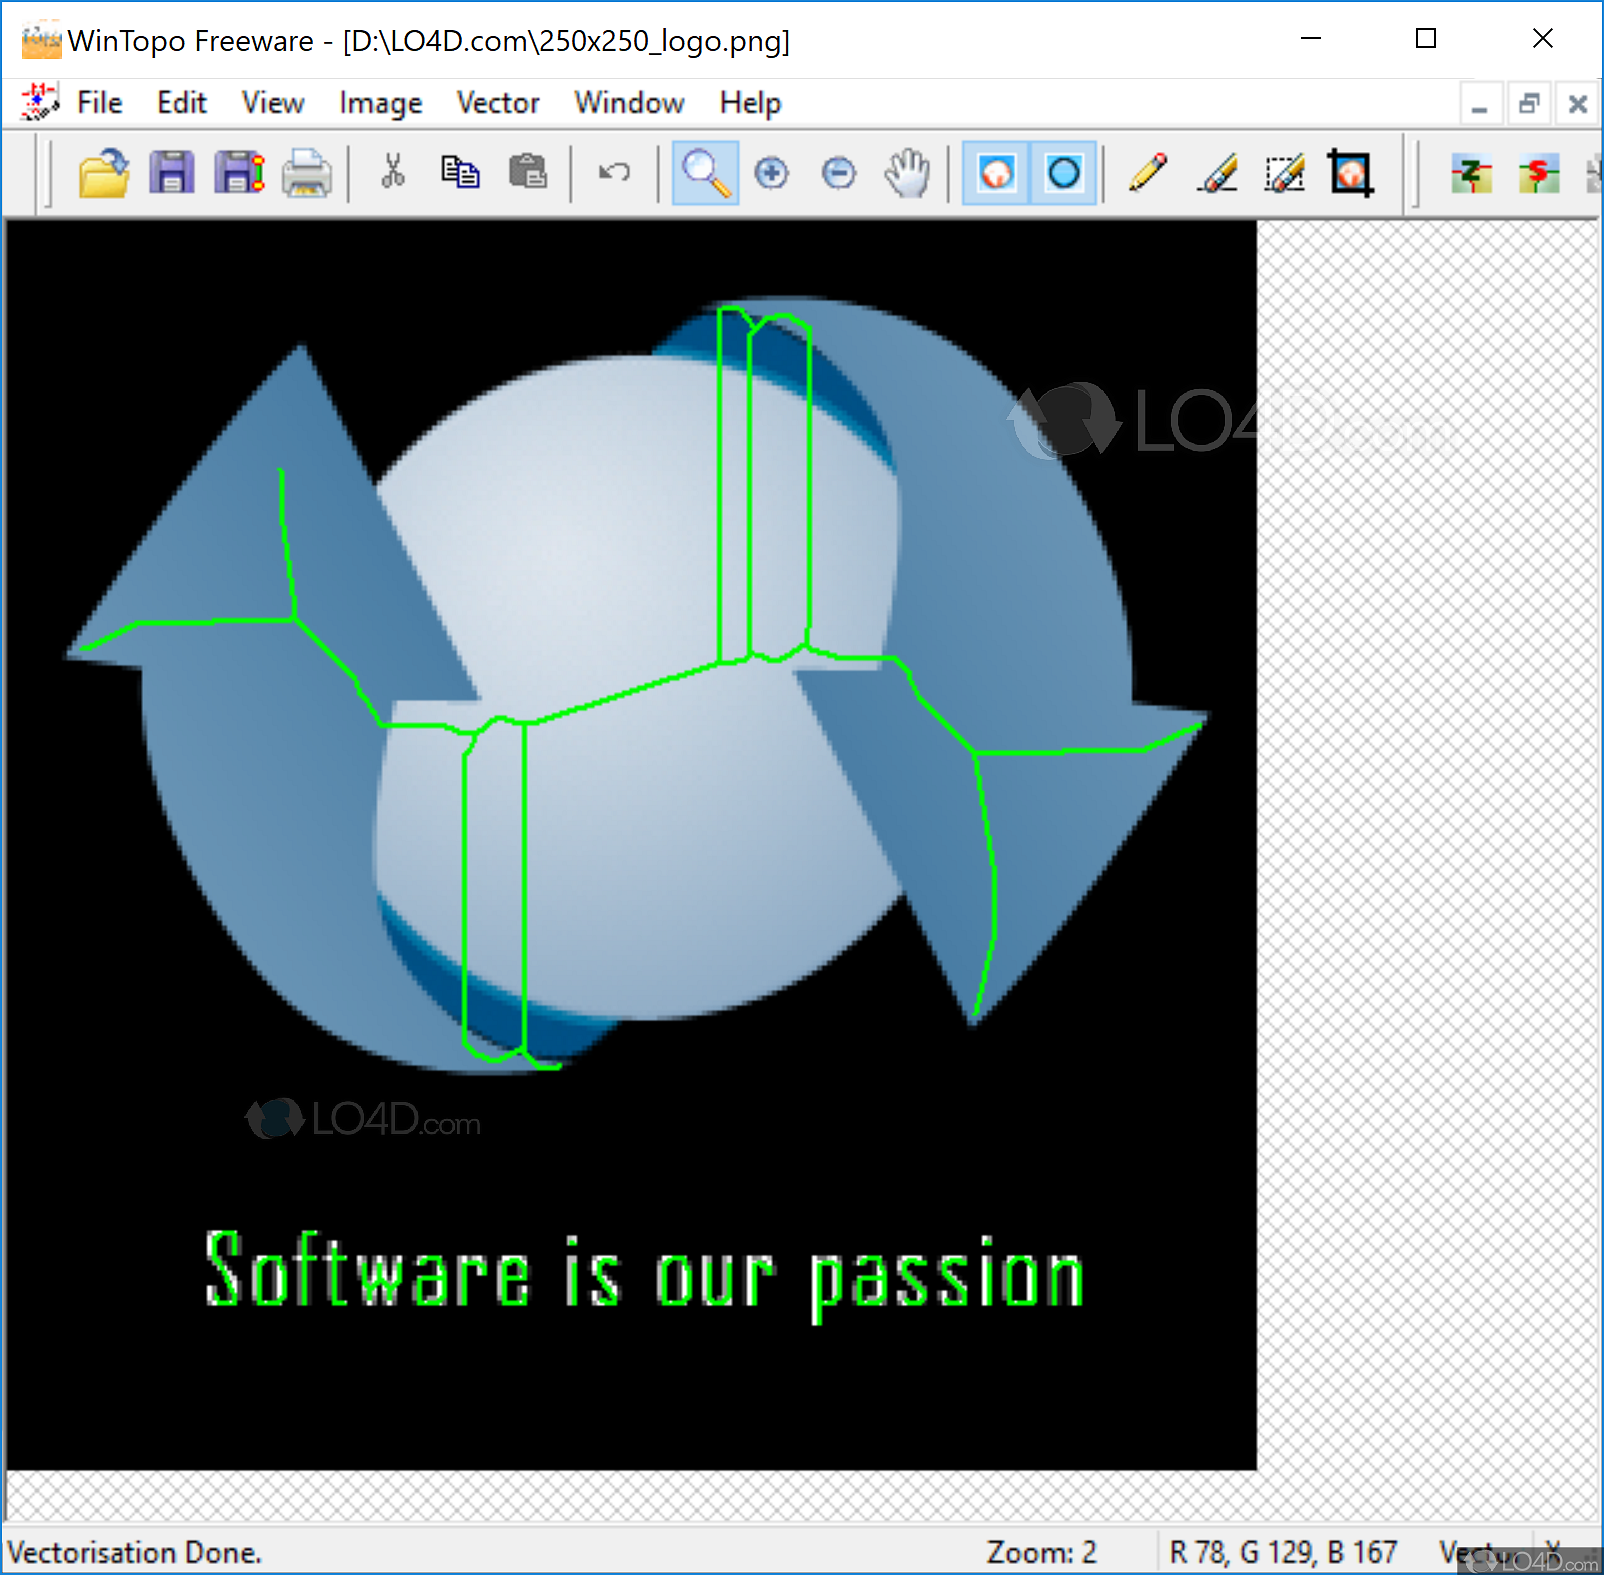Open the Help menu
This screenshot has width=1604, height=1575.
(x=749, y=102)
